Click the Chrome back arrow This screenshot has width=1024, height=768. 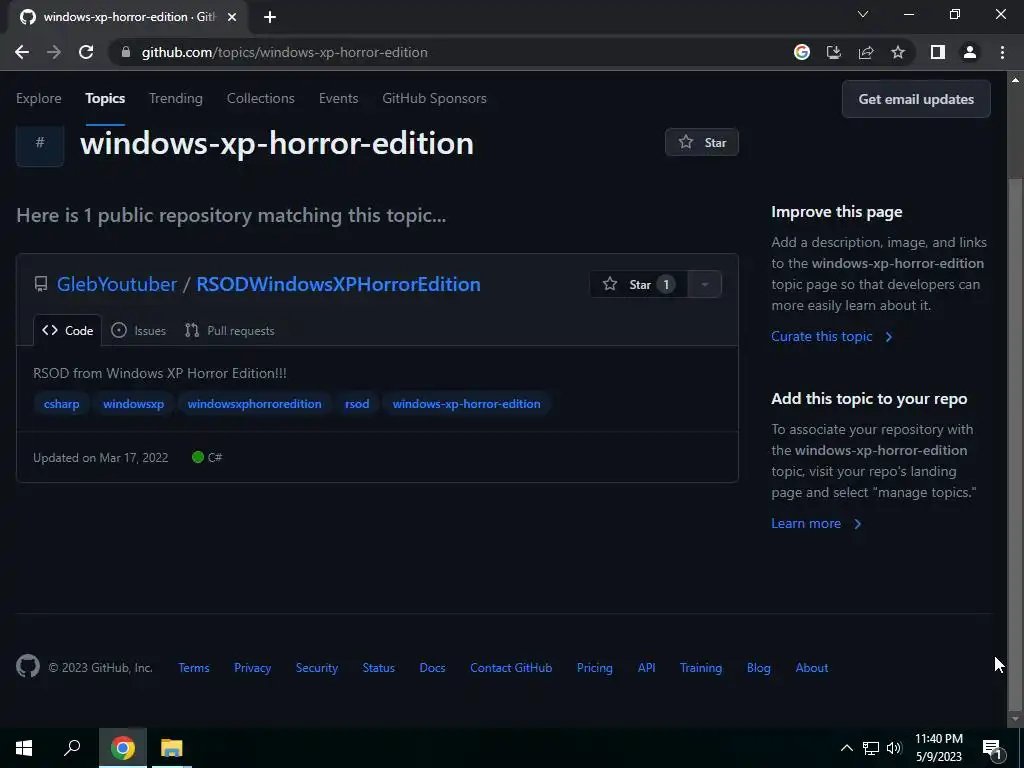pos(22,52)
